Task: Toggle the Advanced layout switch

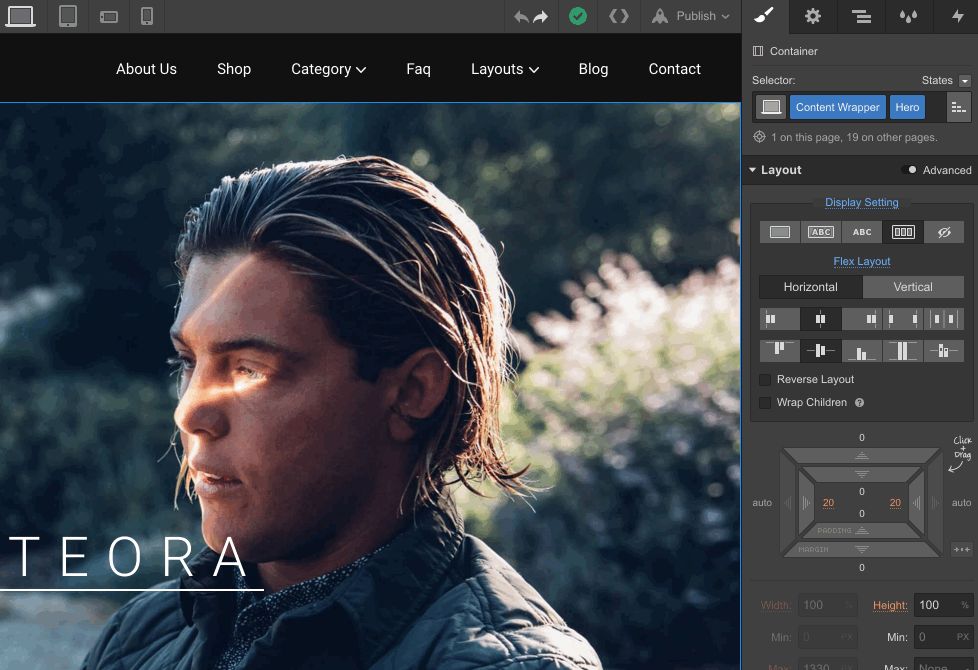Action: [x=909, y=170]
